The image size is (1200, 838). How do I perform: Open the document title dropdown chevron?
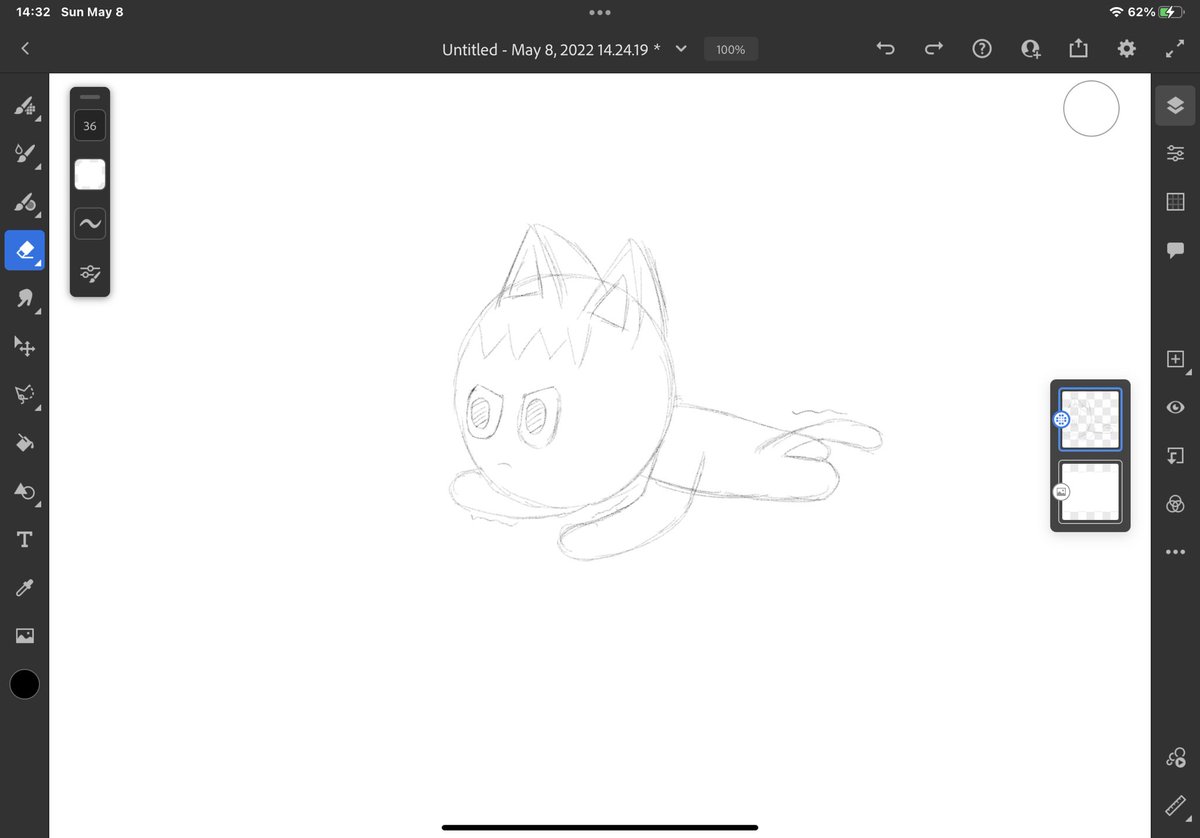[x=681, y=48]
